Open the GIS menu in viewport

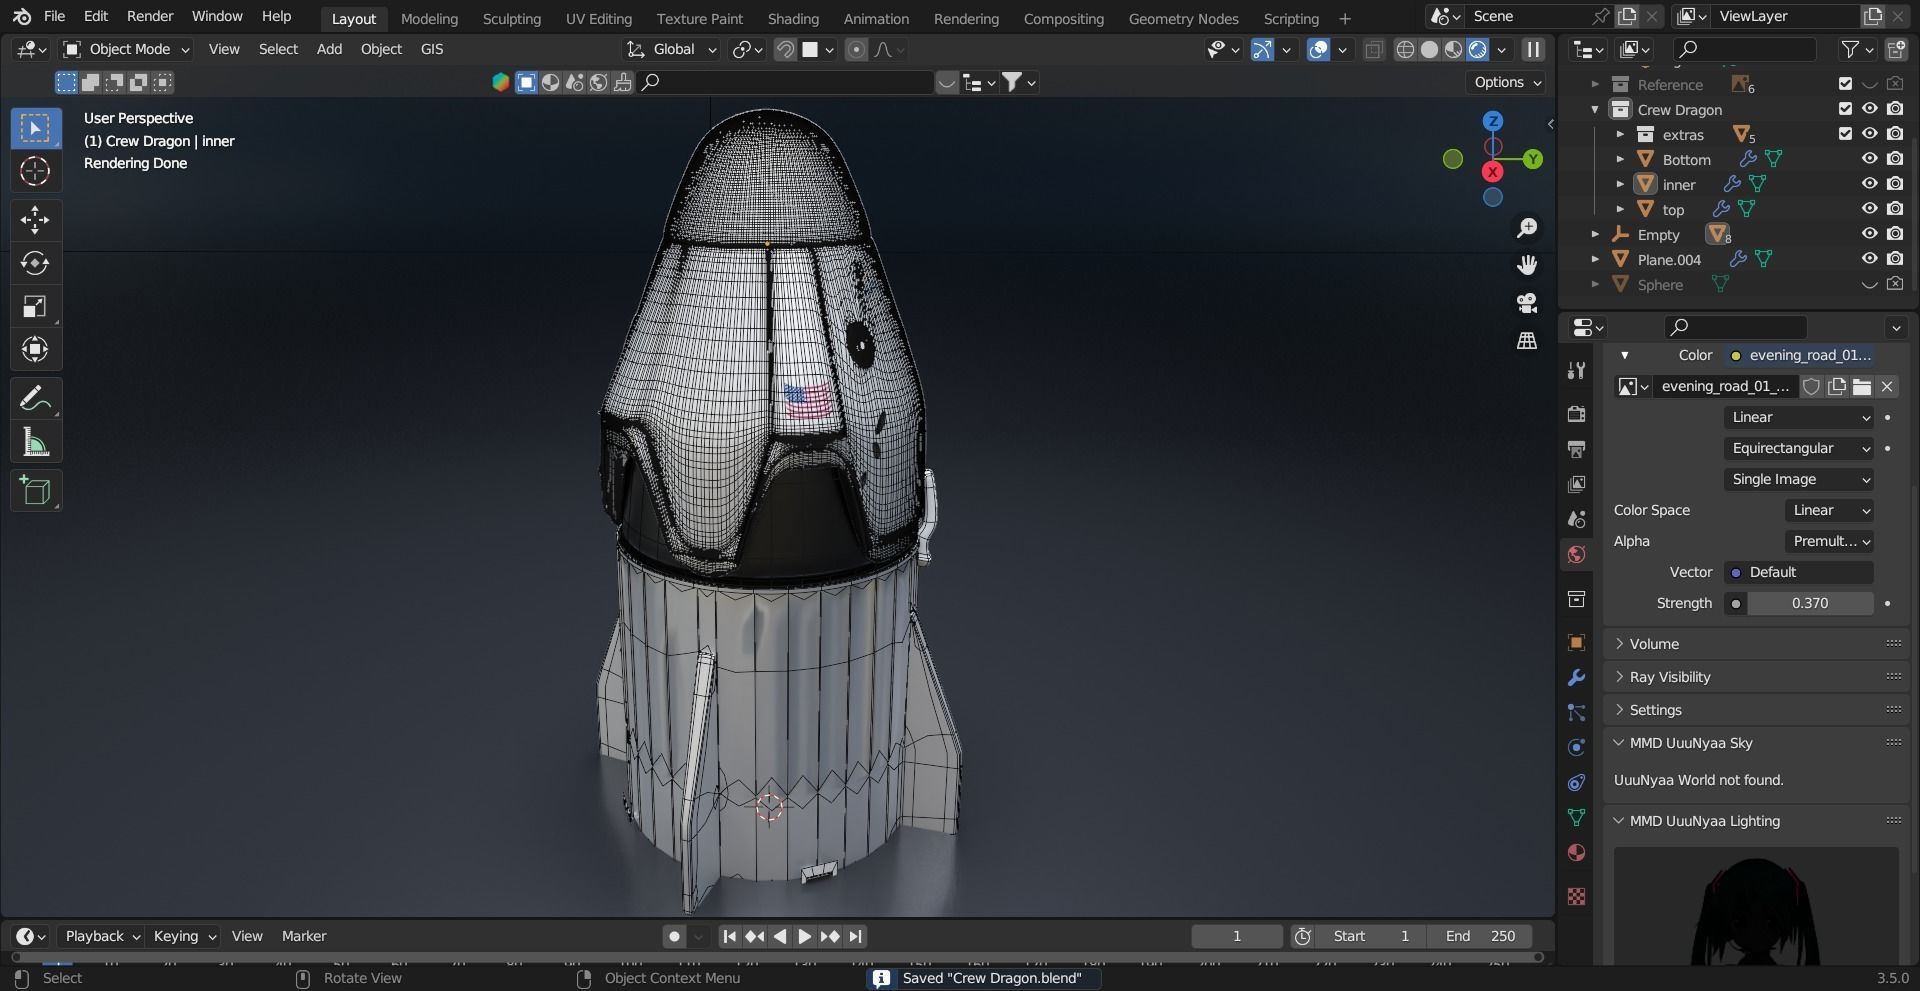point(431,49)
